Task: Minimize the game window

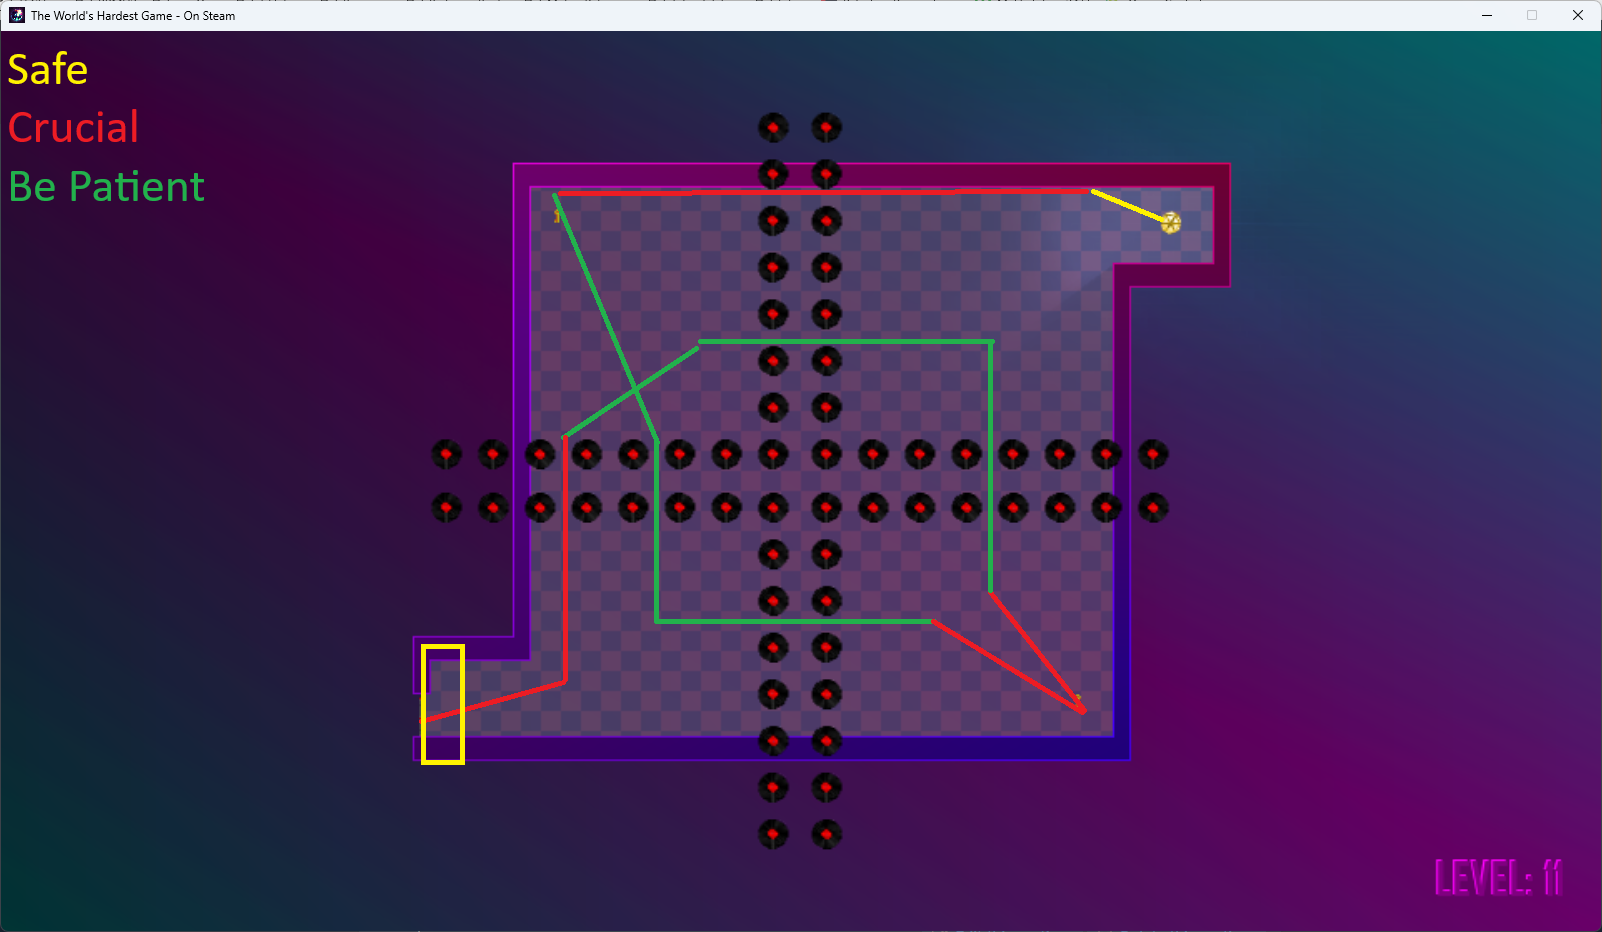Action: [x=1487, y=15]
